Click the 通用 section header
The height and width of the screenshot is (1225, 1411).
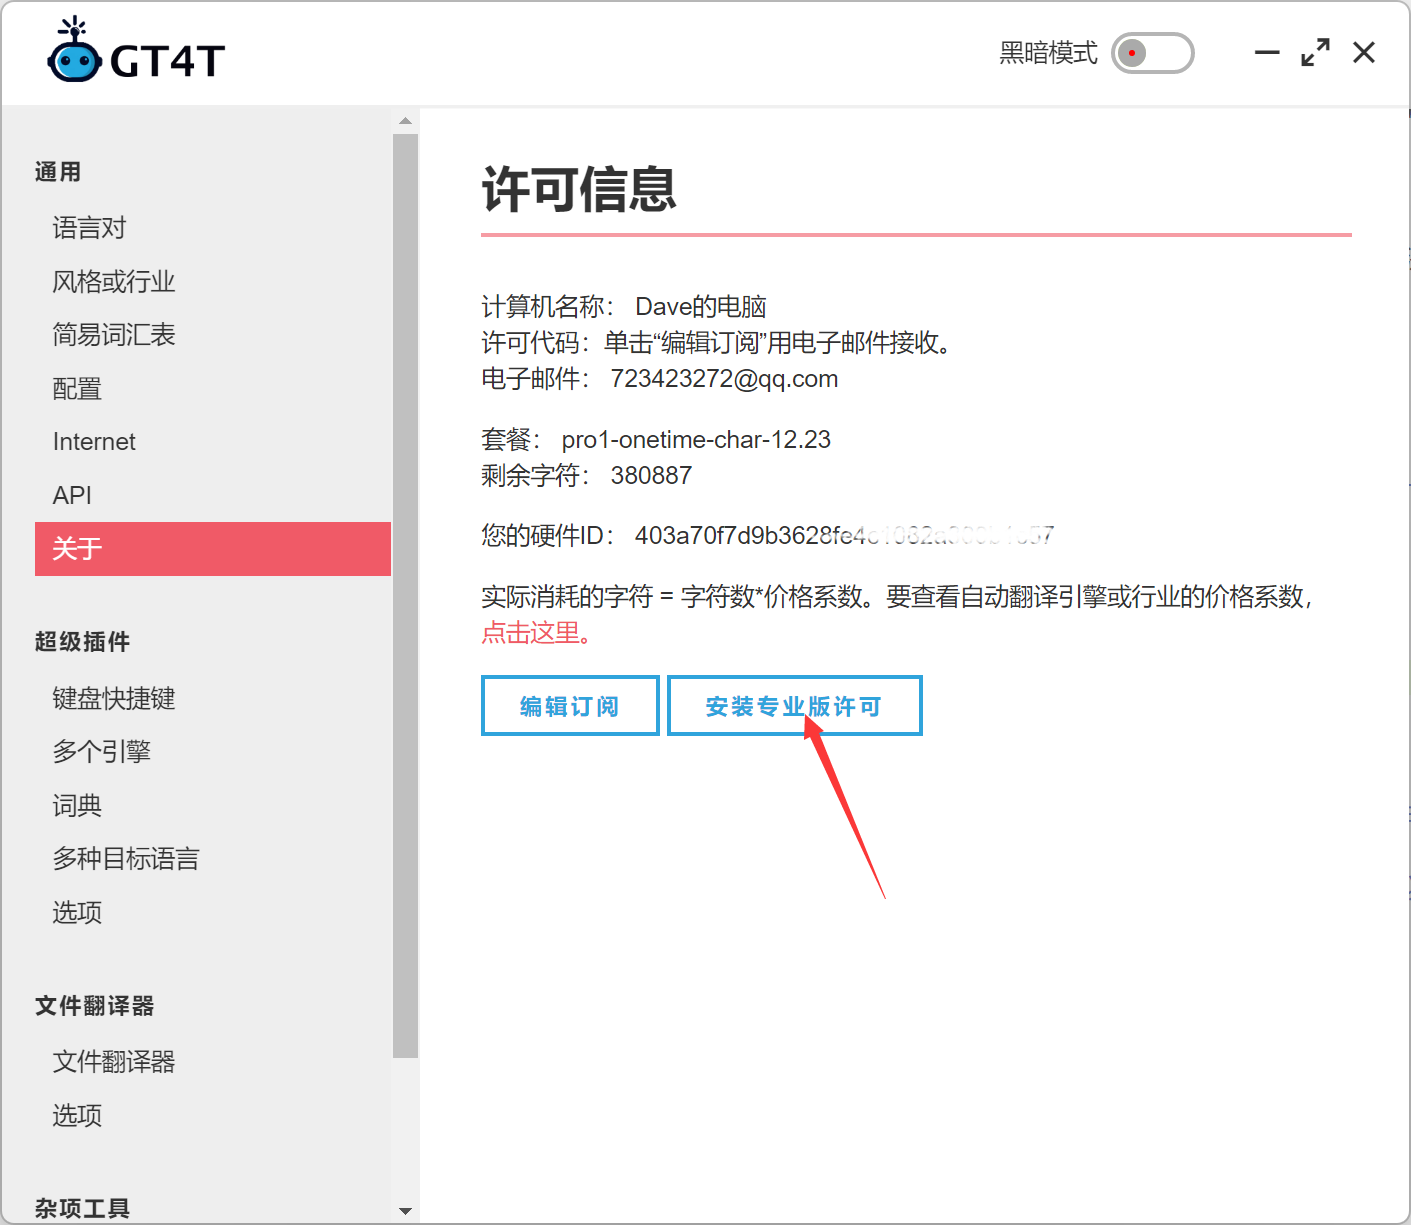point(58,172)
